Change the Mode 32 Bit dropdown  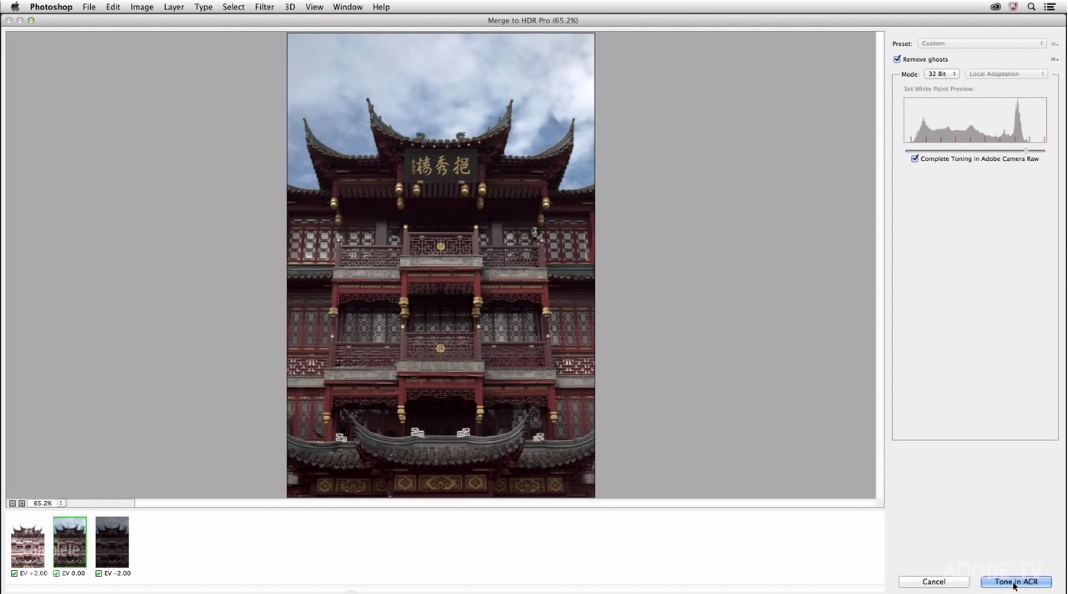click(941, 74)
